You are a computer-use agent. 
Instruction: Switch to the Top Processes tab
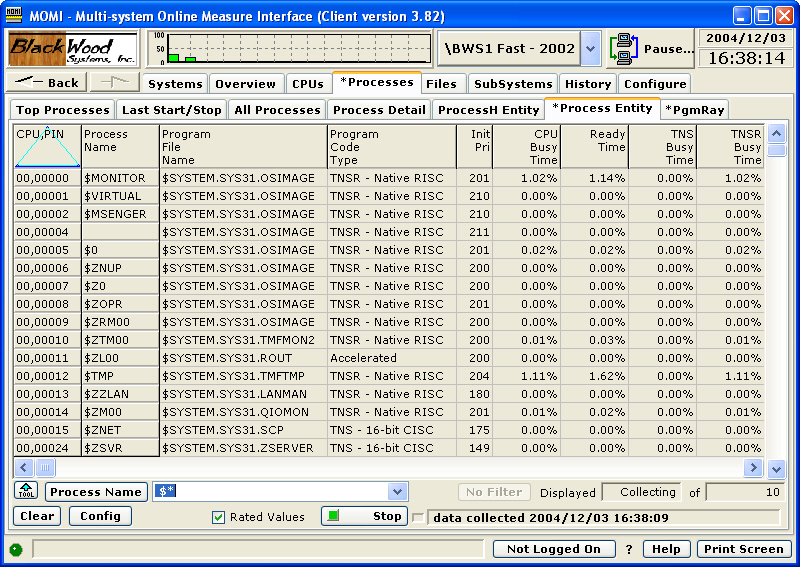click(63, 110)
